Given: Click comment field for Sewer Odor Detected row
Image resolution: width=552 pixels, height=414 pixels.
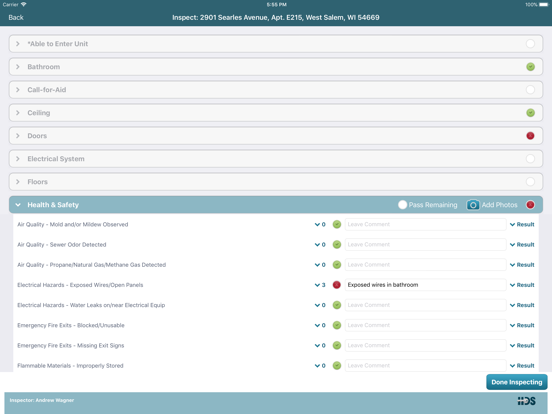Looking at the screenshot, I should tap(425, 244).
